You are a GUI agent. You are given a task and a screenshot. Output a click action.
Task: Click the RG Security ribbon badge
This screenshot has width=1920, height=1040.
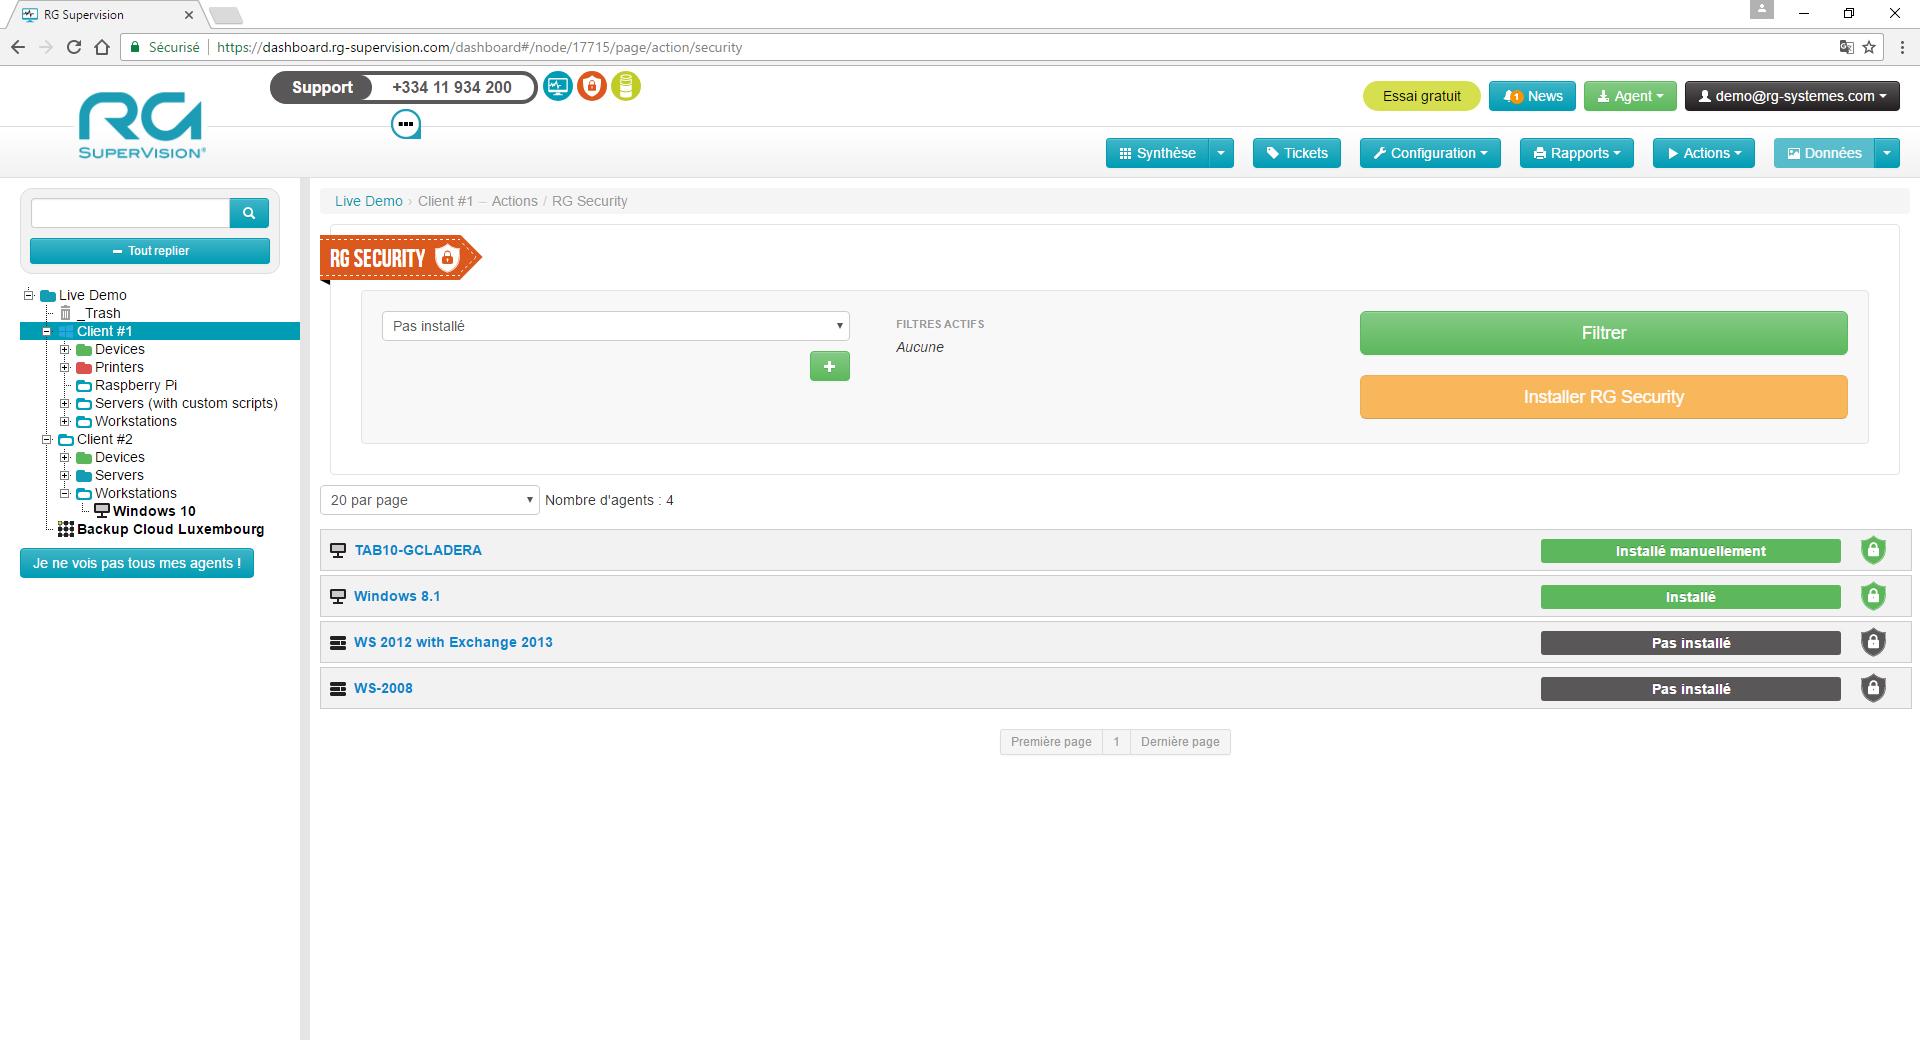(400, 258)
